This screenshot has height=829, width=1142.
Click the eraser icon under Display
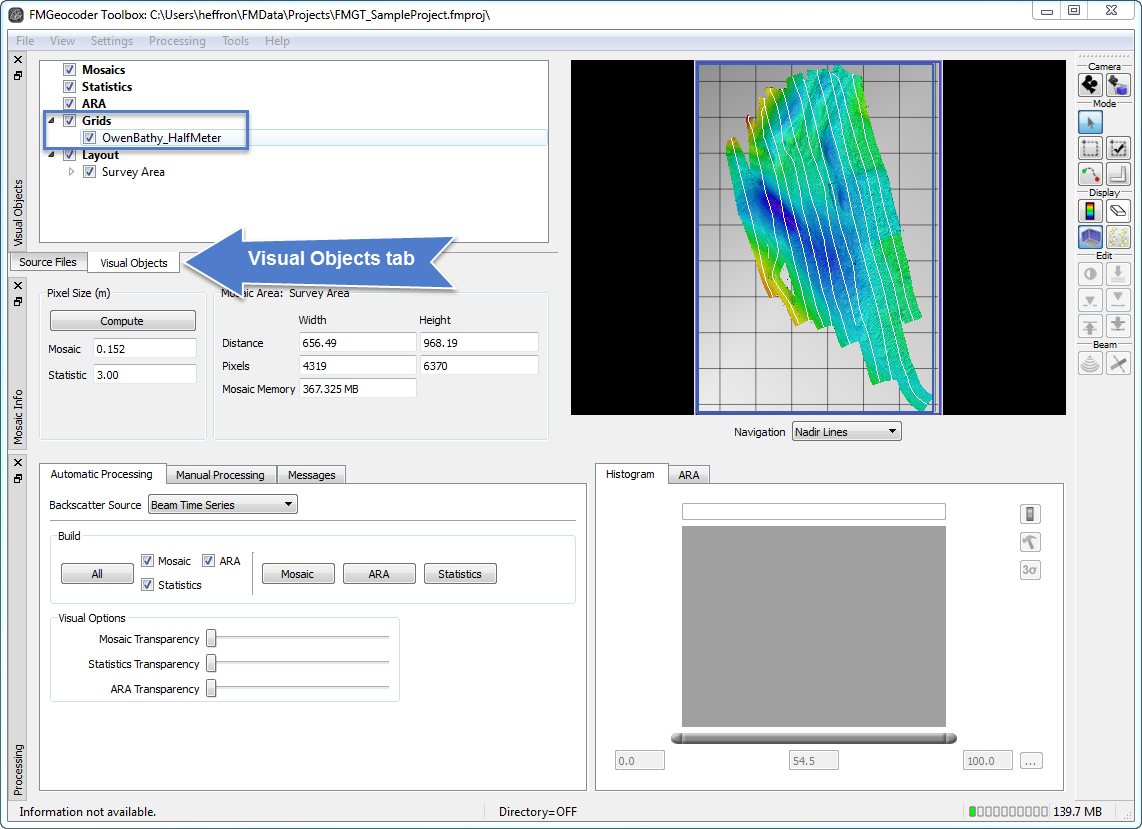coord(1118,211)
